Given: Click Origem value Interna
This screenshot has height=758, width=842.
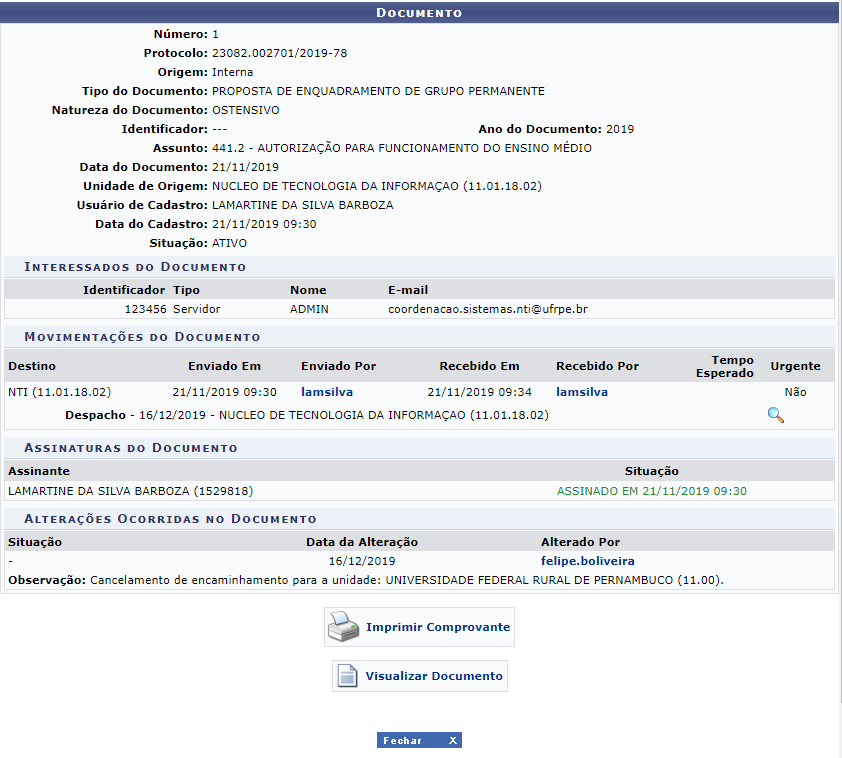Looking at the screenshot, I should pyautogui.click(x=233, y=72).
